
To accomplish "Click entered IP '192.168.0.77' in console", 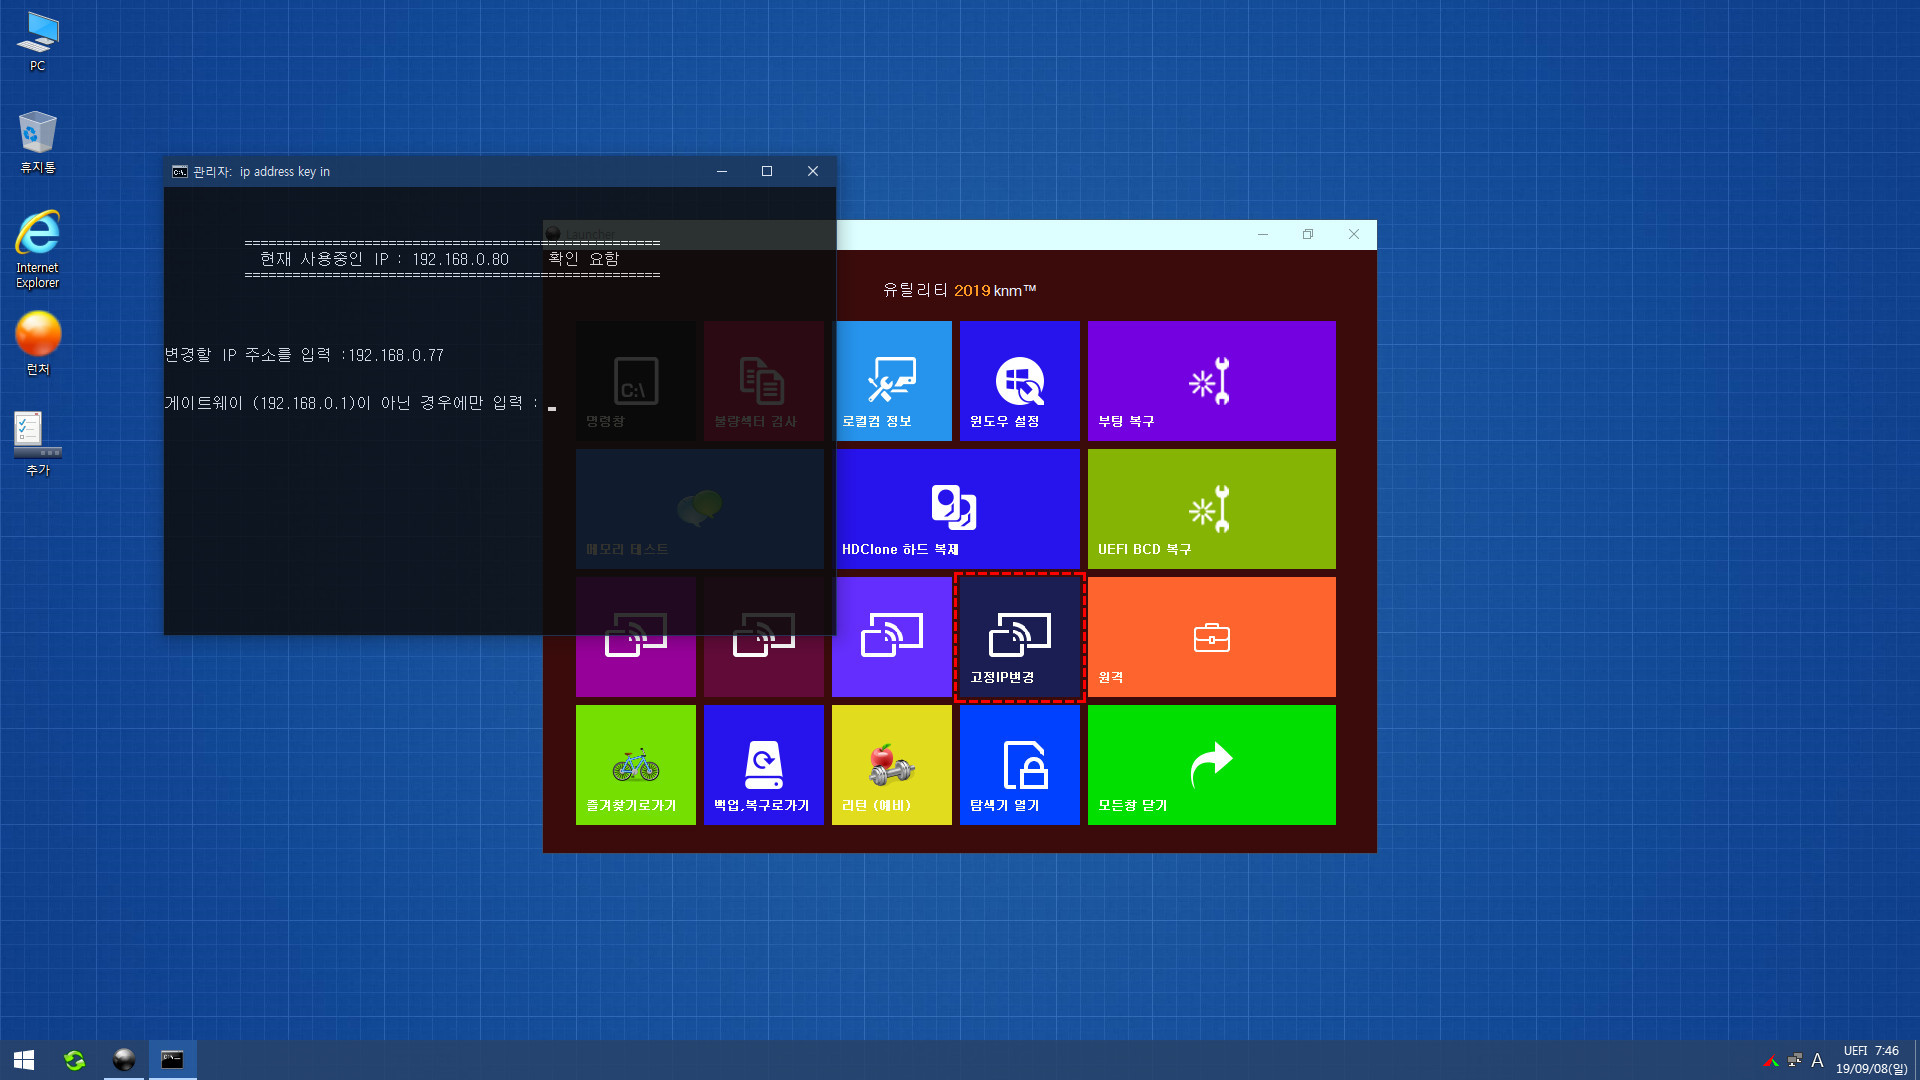I will [x=396, y=355].
